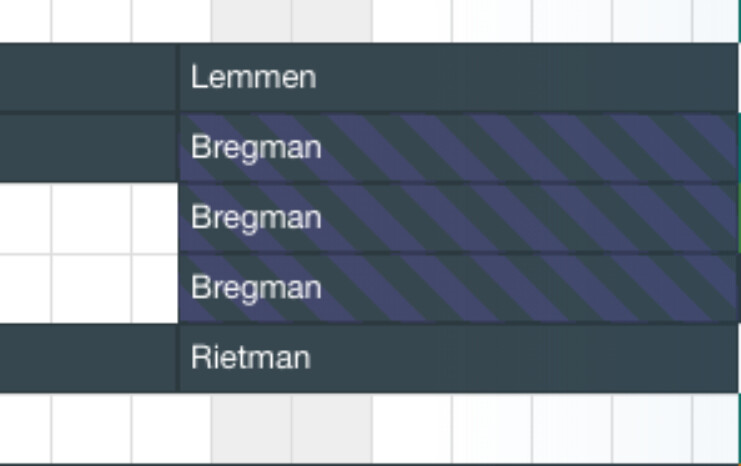Image resolution: width=741 pixels, height=466 pixels.
Task: Select leftmost empty cell in bottom Bregman row
Action: click(x=25, y=288)
